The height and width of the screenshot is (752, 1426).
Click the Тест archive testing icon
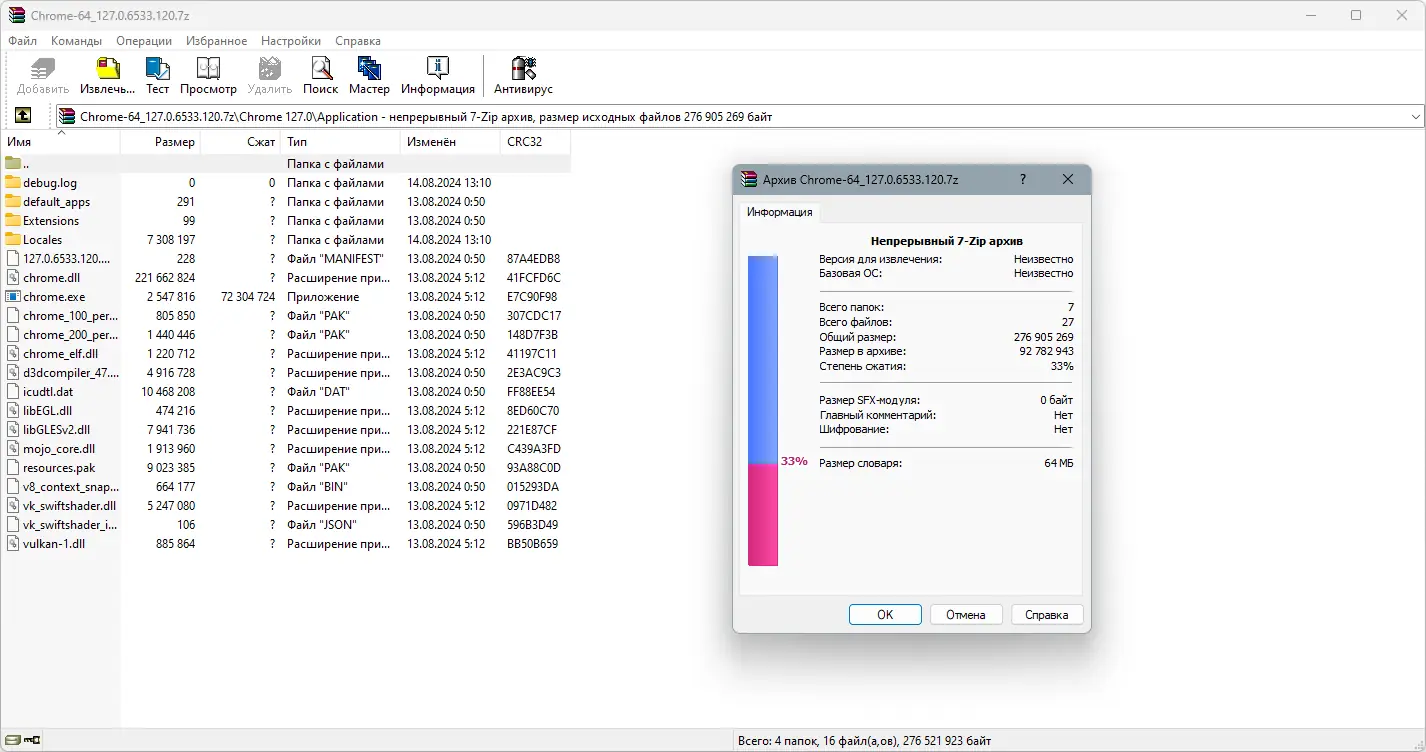(157, 70)
